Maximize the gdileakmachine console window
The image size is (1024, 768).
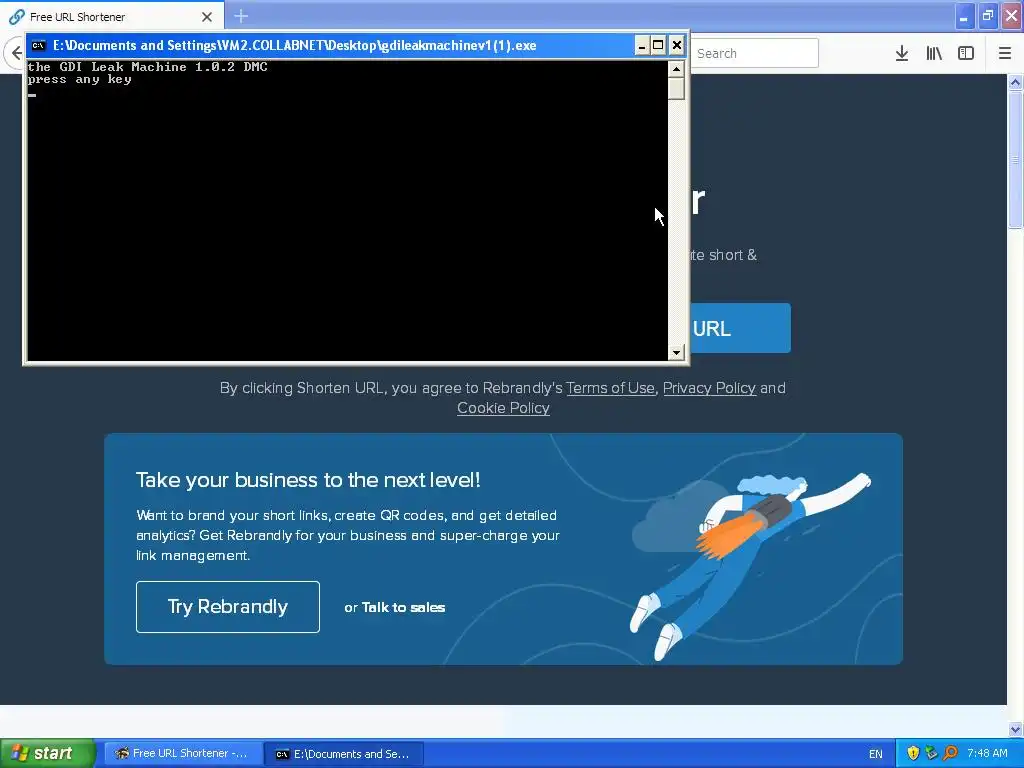658,45
